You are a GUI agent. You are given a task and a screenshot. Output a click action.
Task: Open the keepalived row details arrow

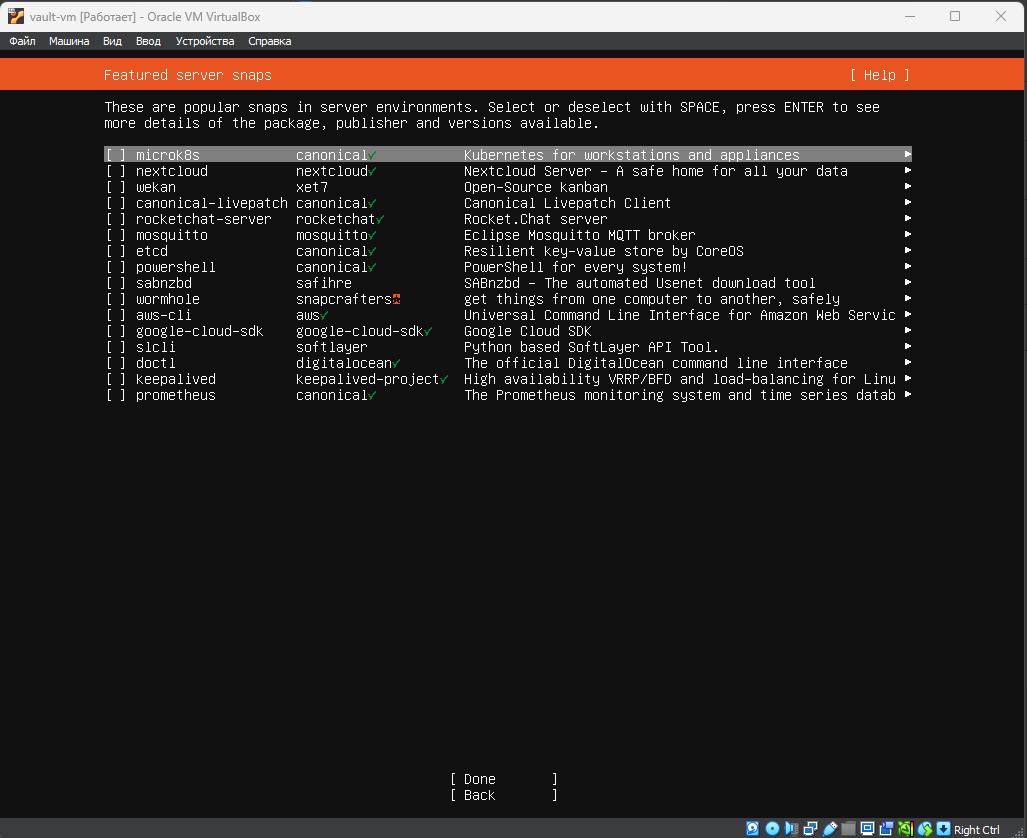coord(908,379)
